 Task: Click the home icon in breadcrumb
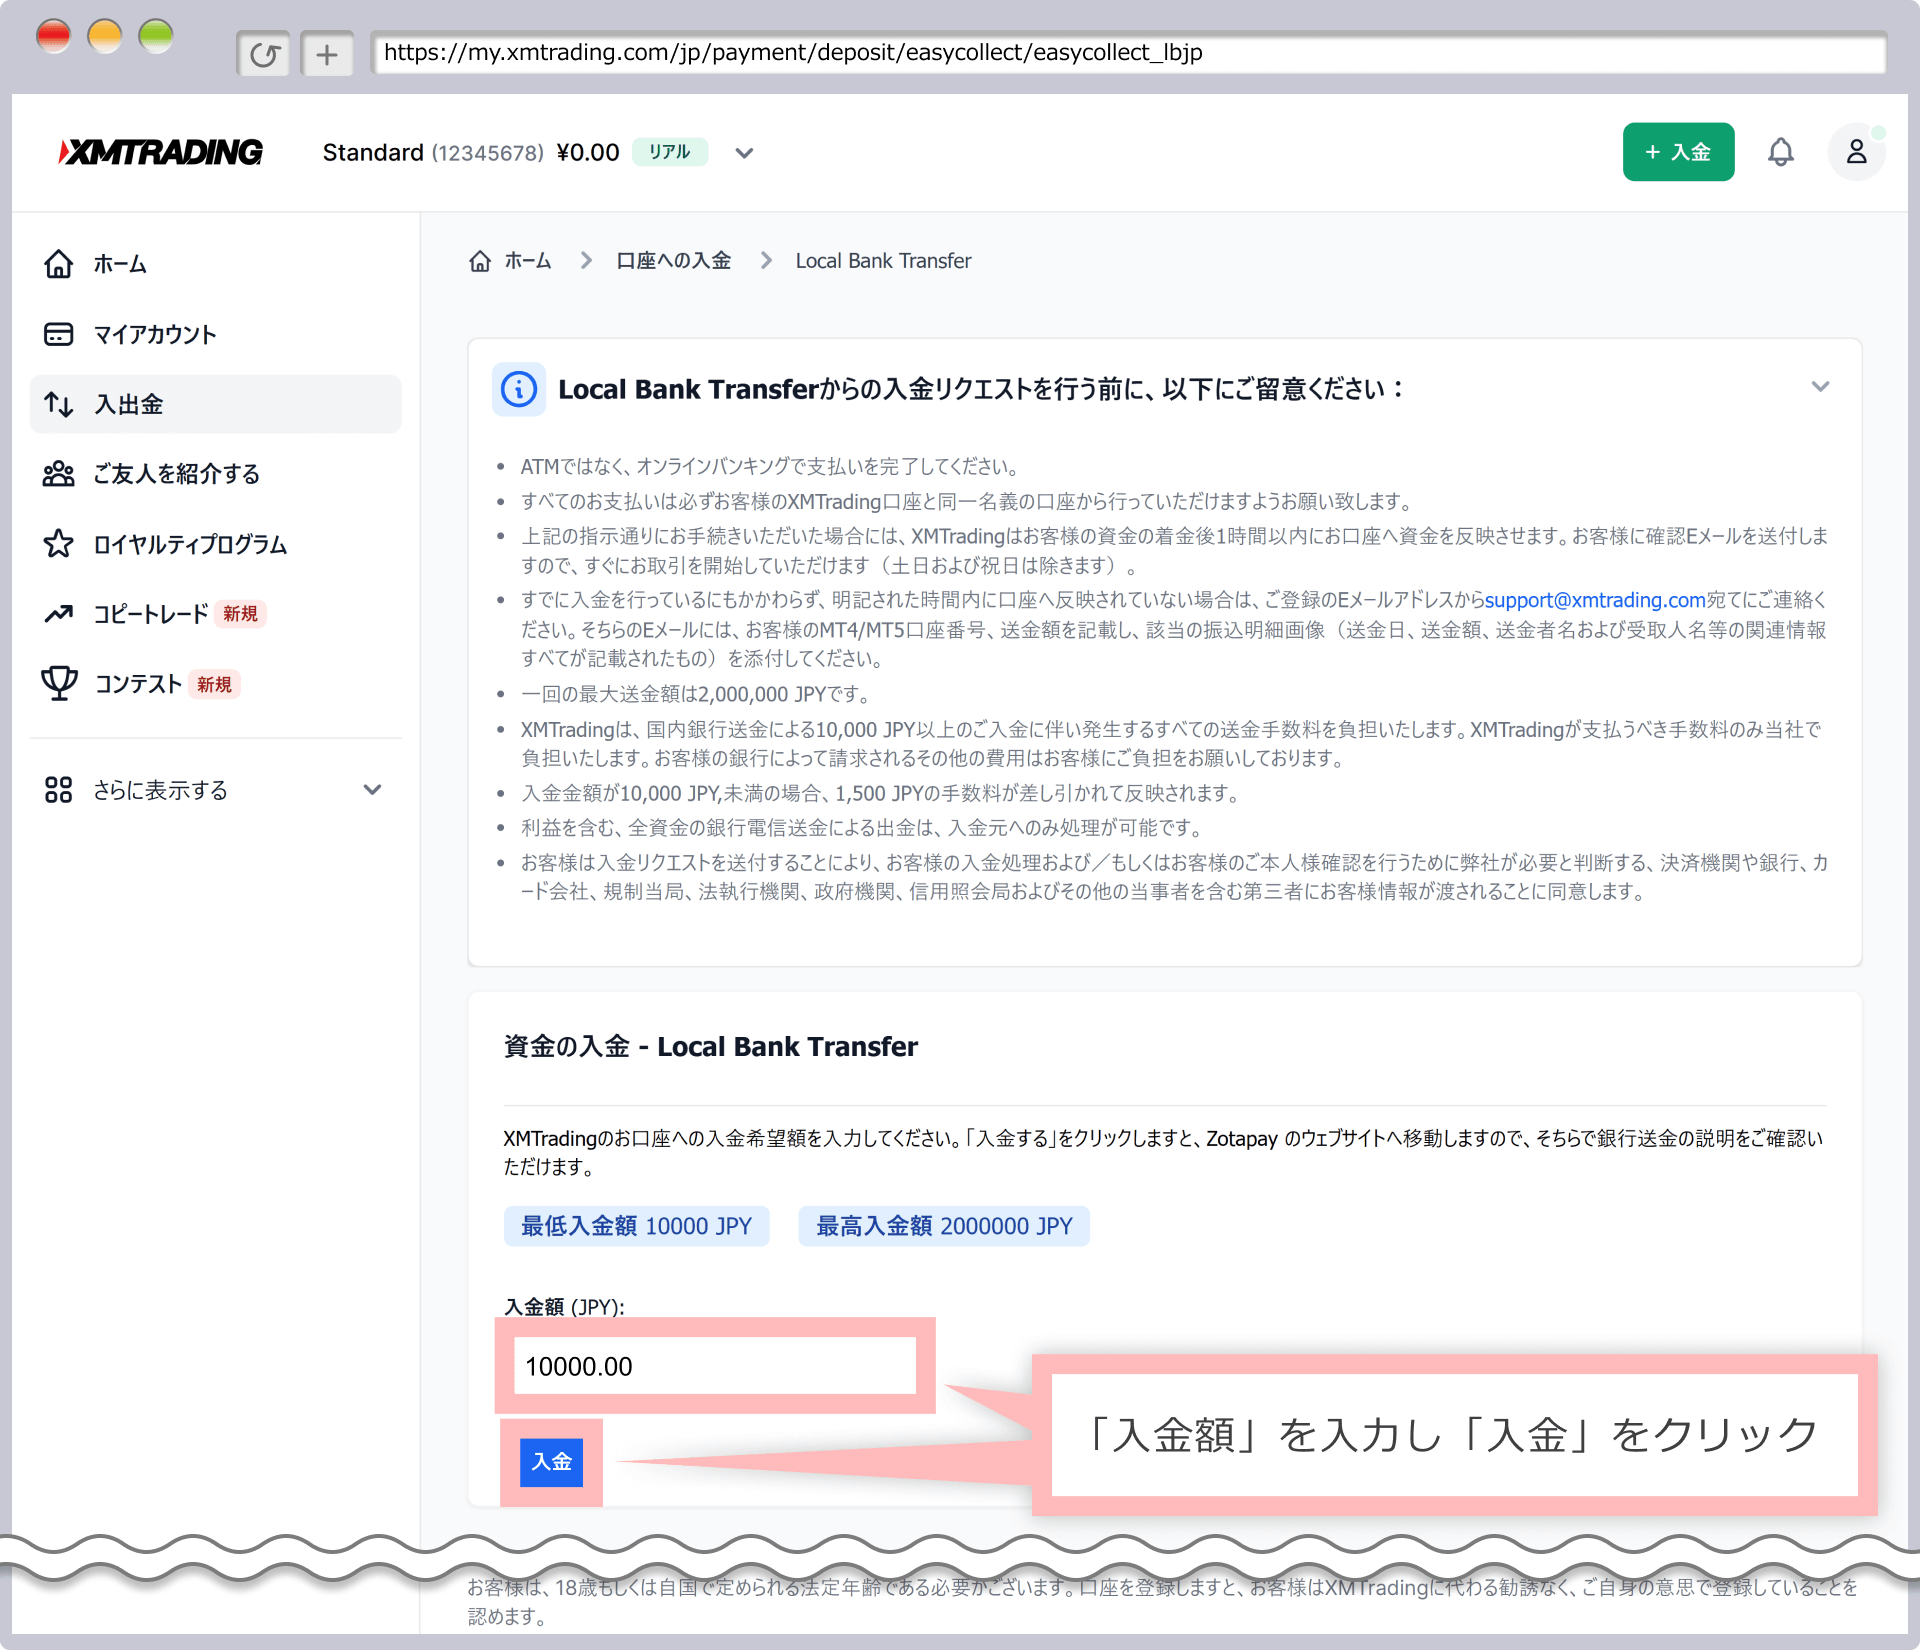pos(480,261)
